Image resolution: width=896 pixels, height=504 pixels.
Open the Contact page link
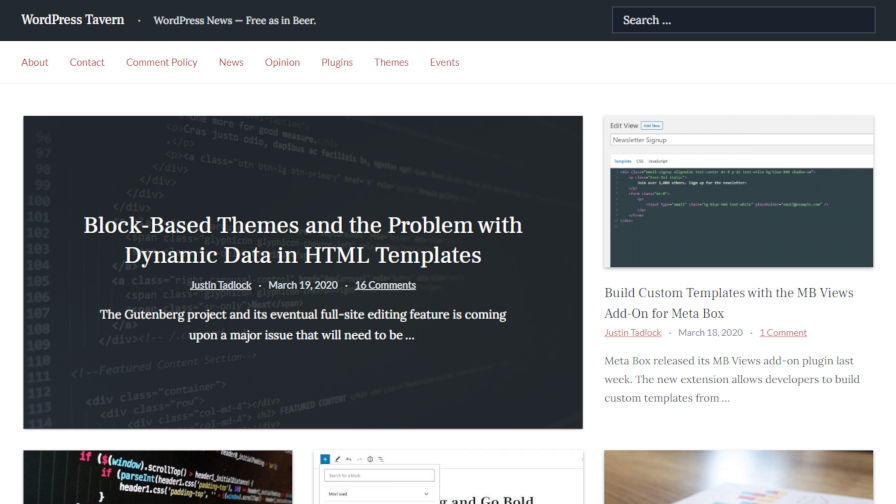coord(87,62)
